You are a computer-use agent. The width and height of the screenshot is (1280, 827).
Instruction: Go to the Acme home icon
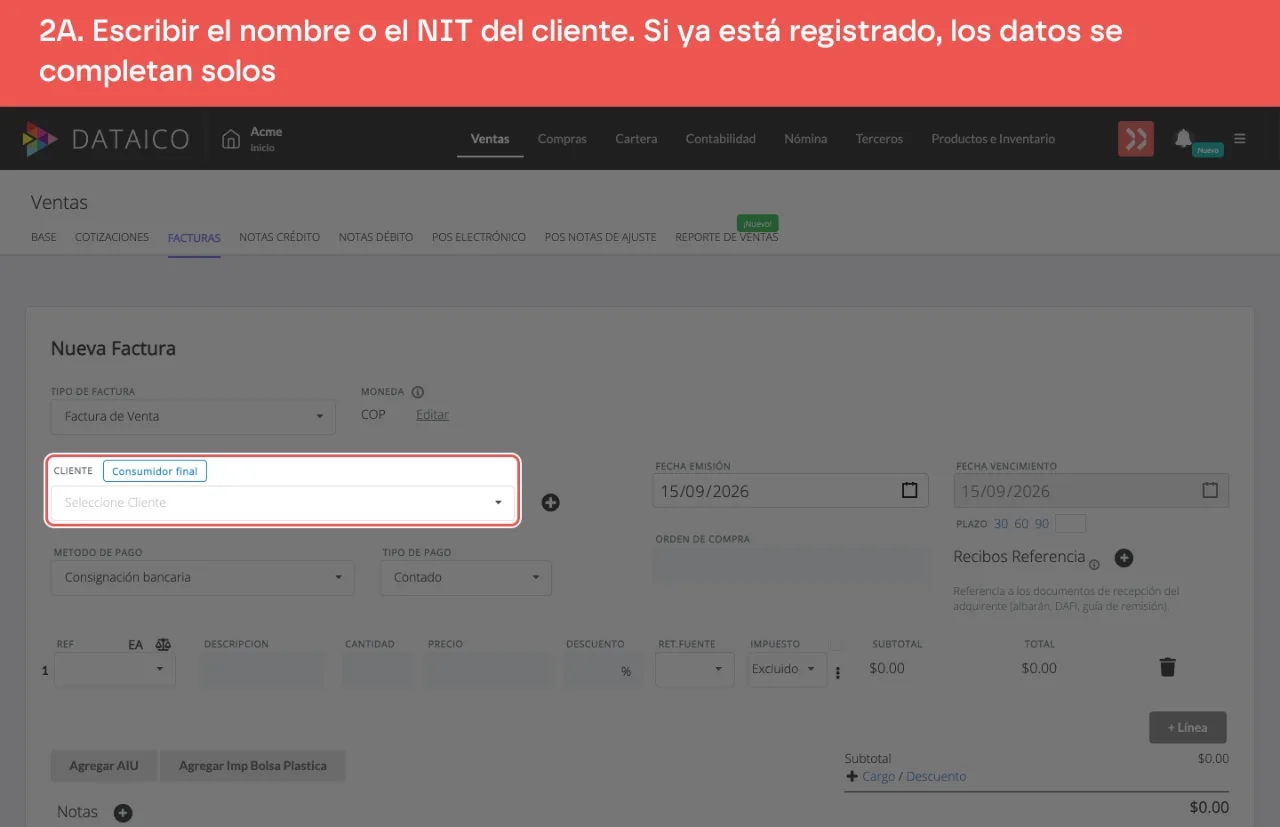tap(231, 139)
